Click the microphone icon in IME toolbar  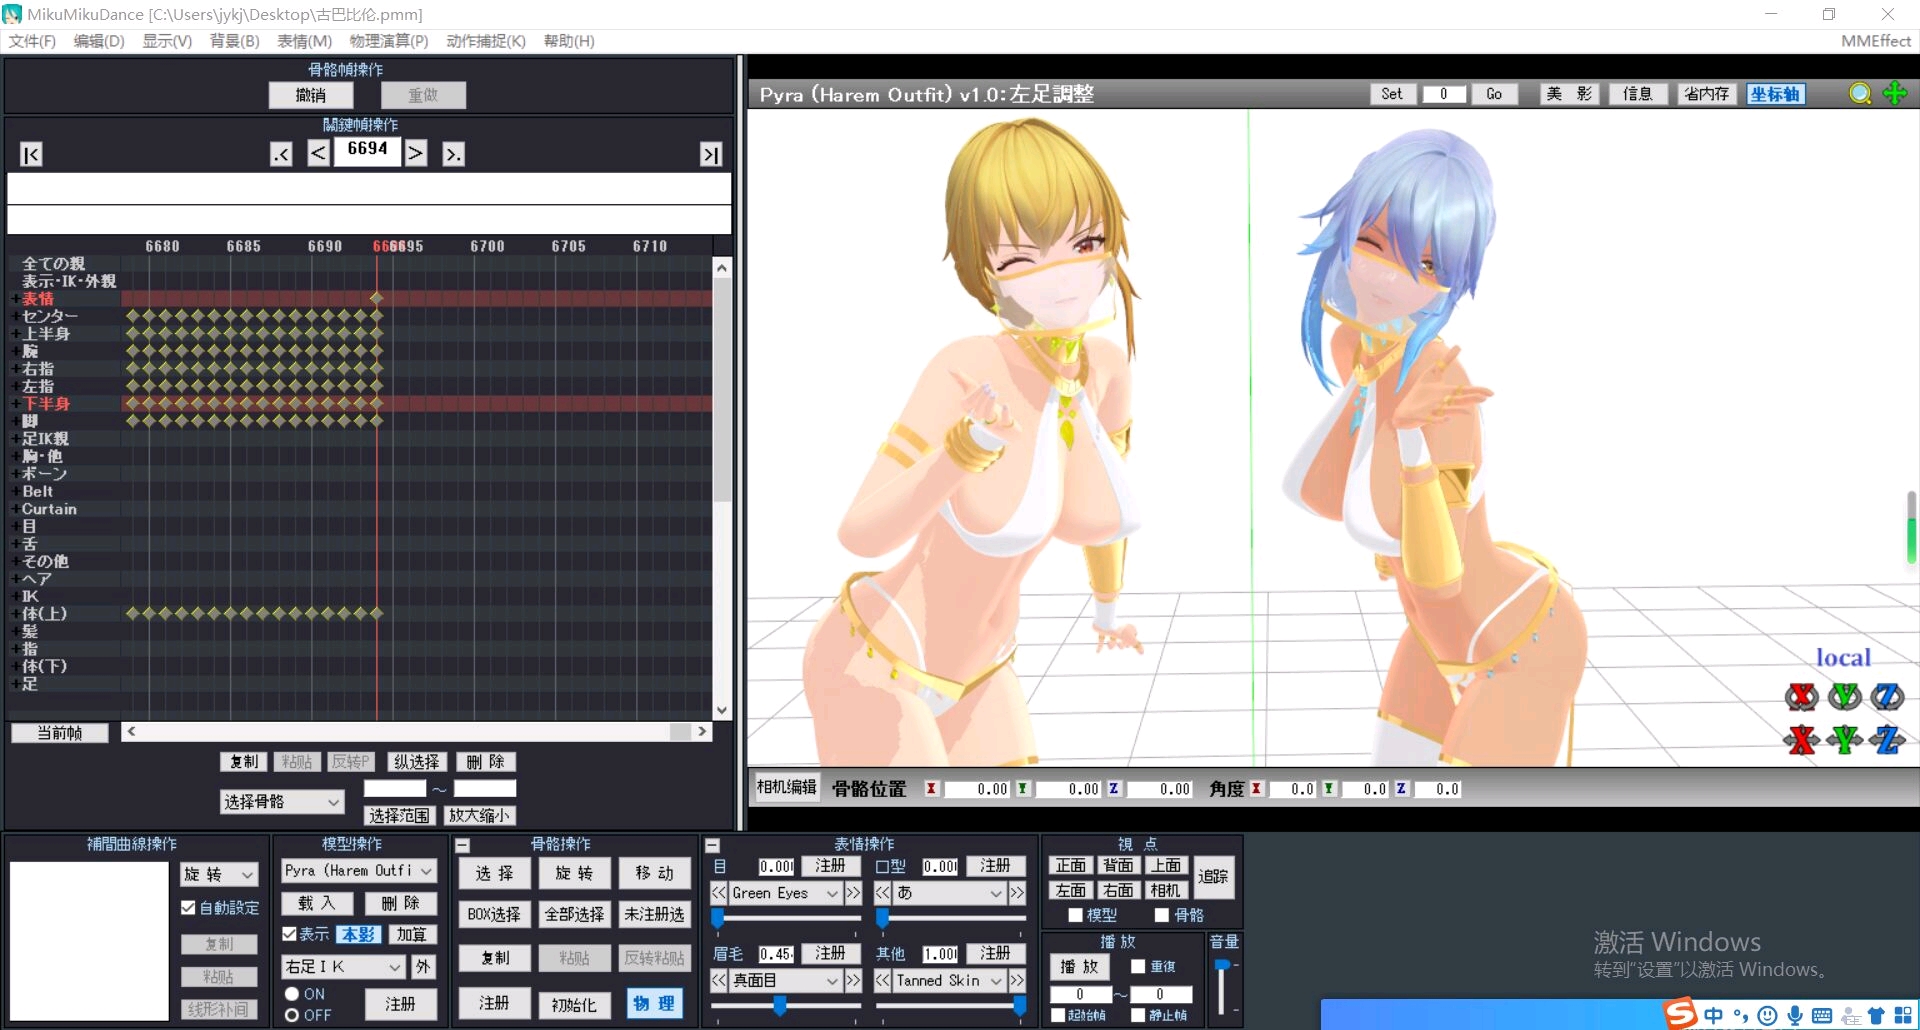click(x=1795, y=1016)
